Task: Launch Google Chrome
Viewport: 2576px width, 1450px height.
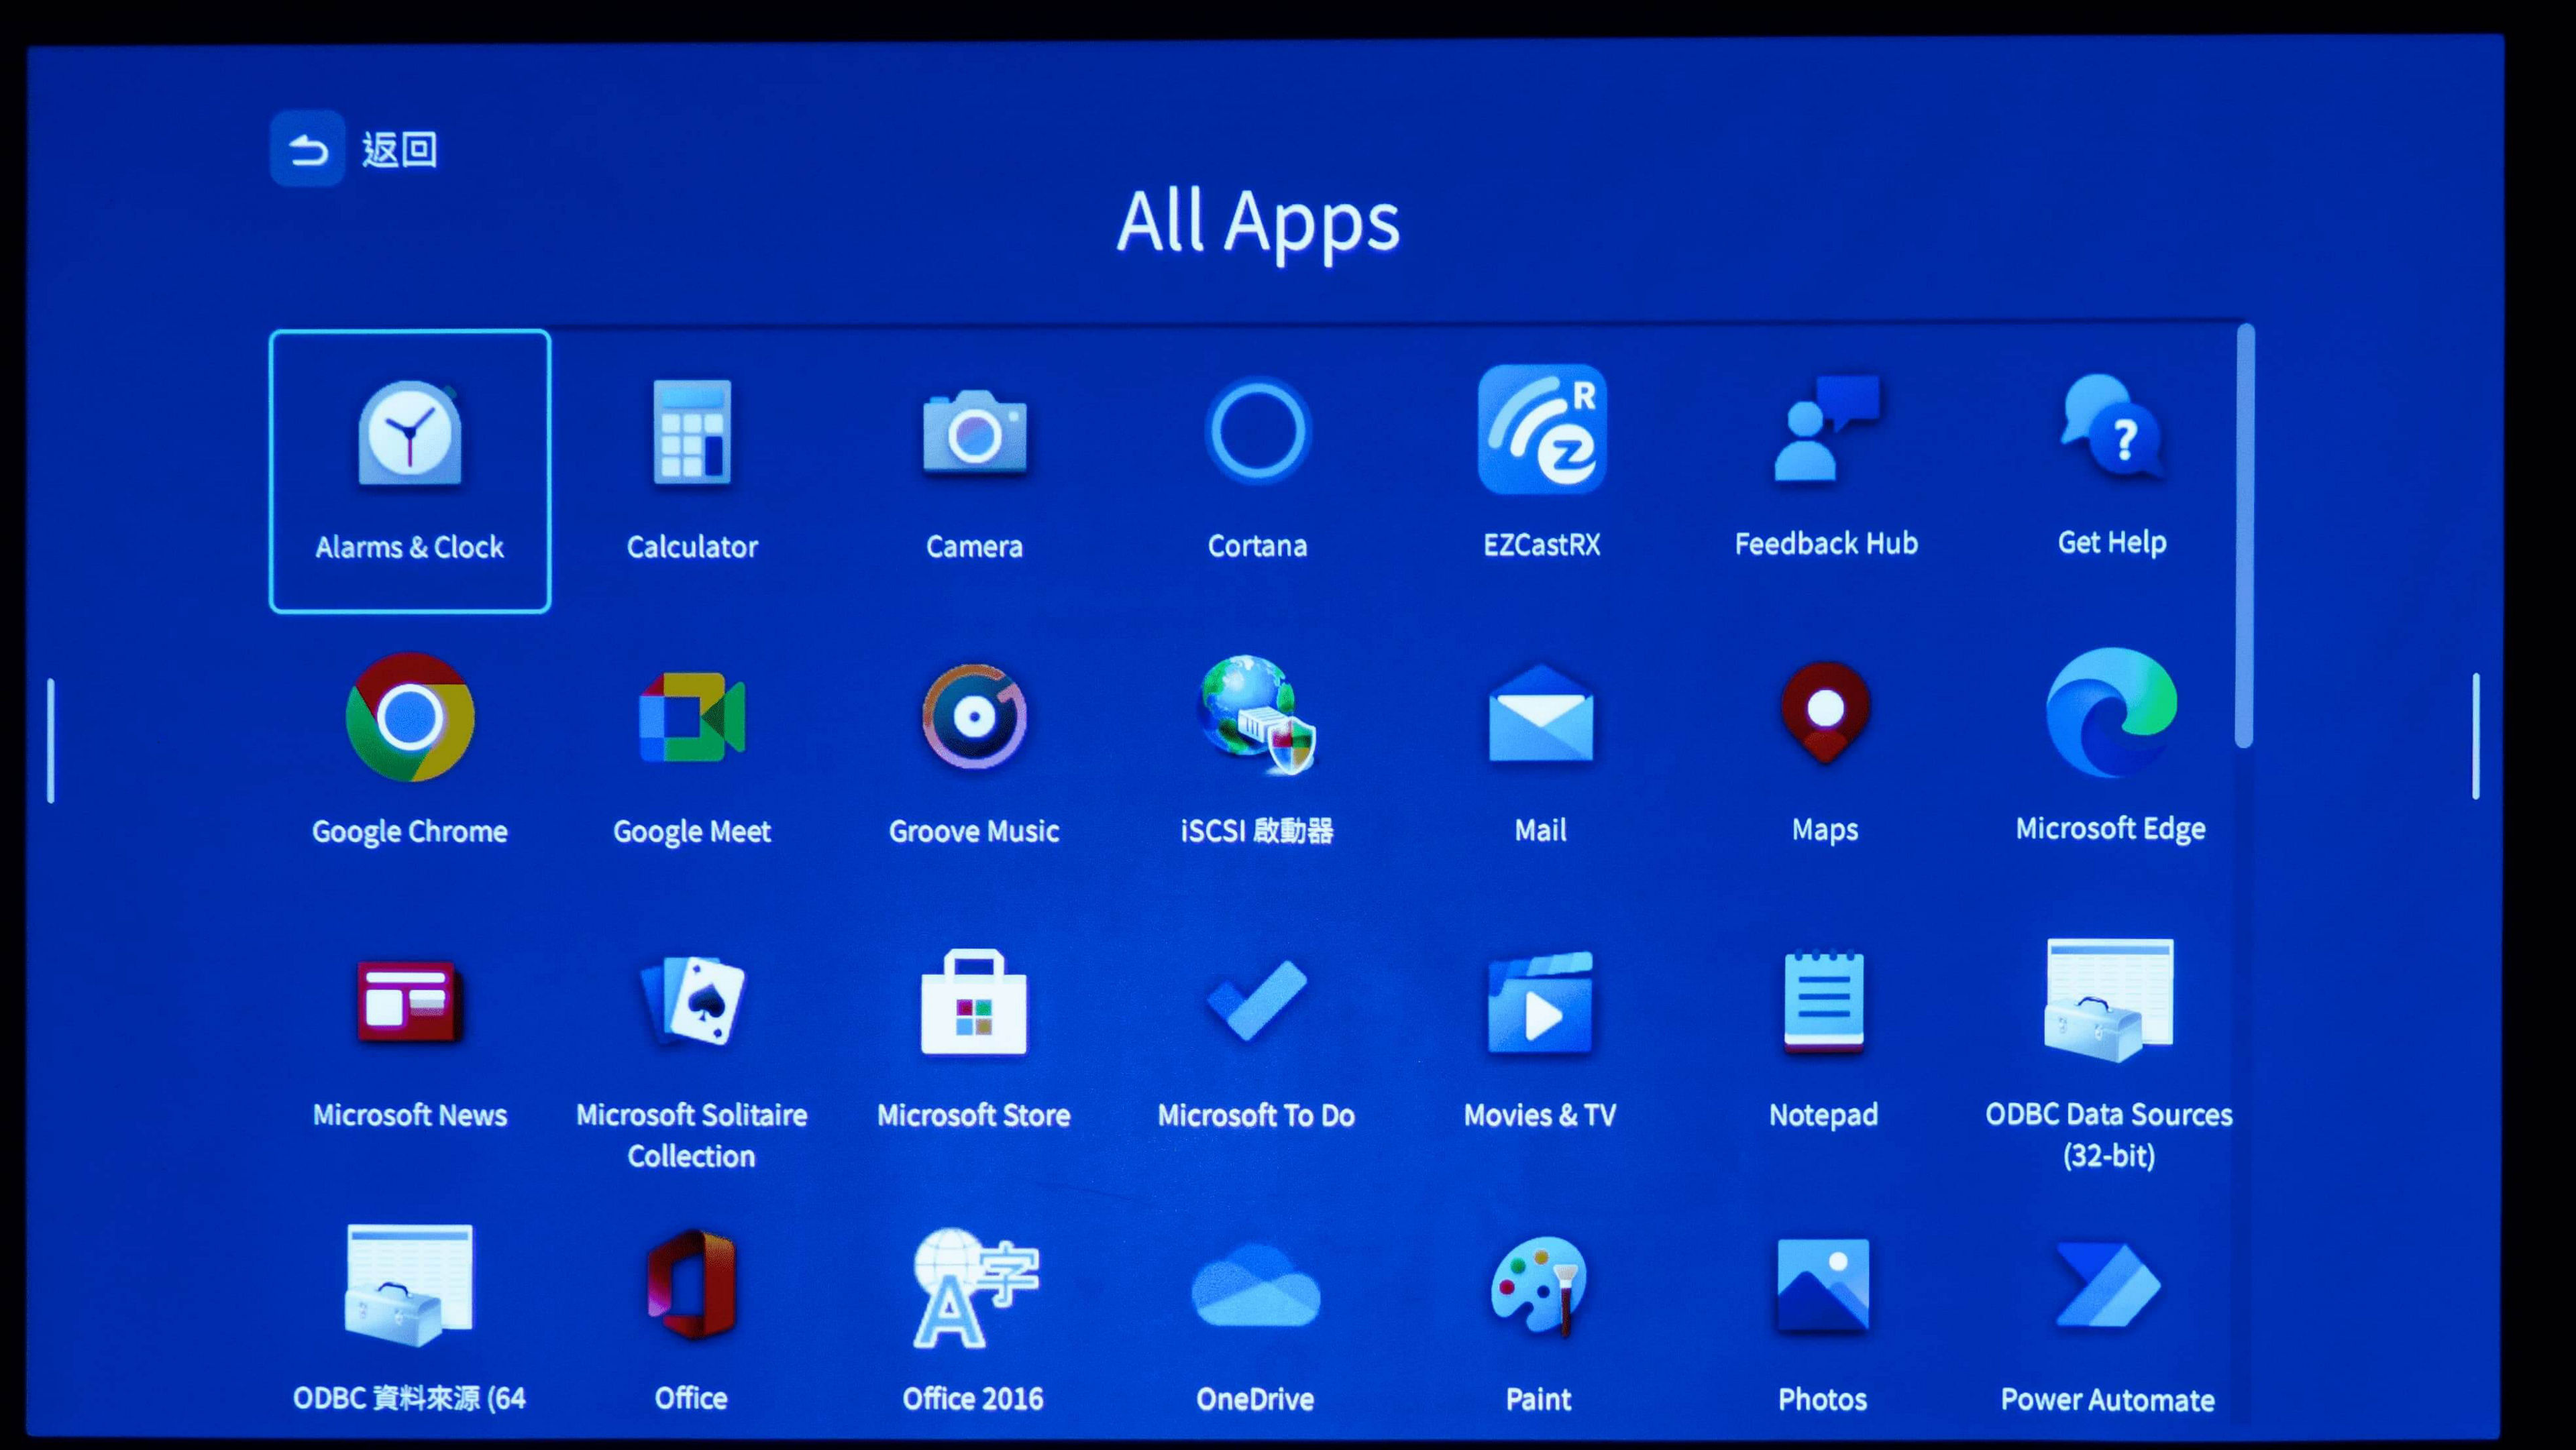Action: click(x=410, y=750)
